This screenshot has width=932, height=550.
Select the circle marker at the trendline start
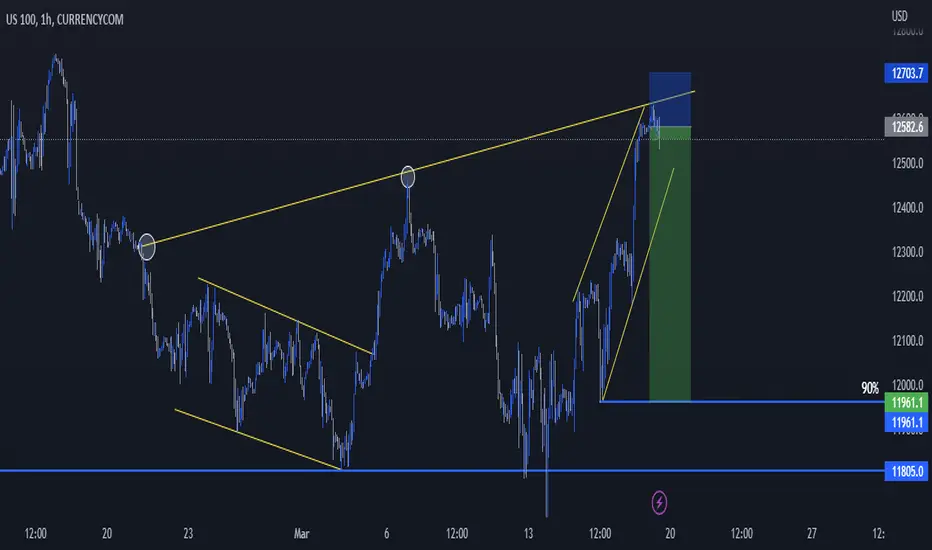(147, 247)
